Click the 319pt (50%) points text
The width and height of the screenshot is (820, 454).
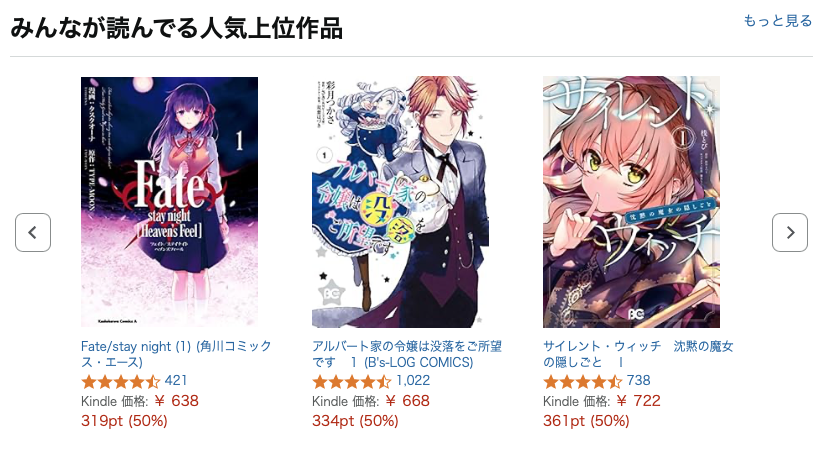(x=124, y=421)
